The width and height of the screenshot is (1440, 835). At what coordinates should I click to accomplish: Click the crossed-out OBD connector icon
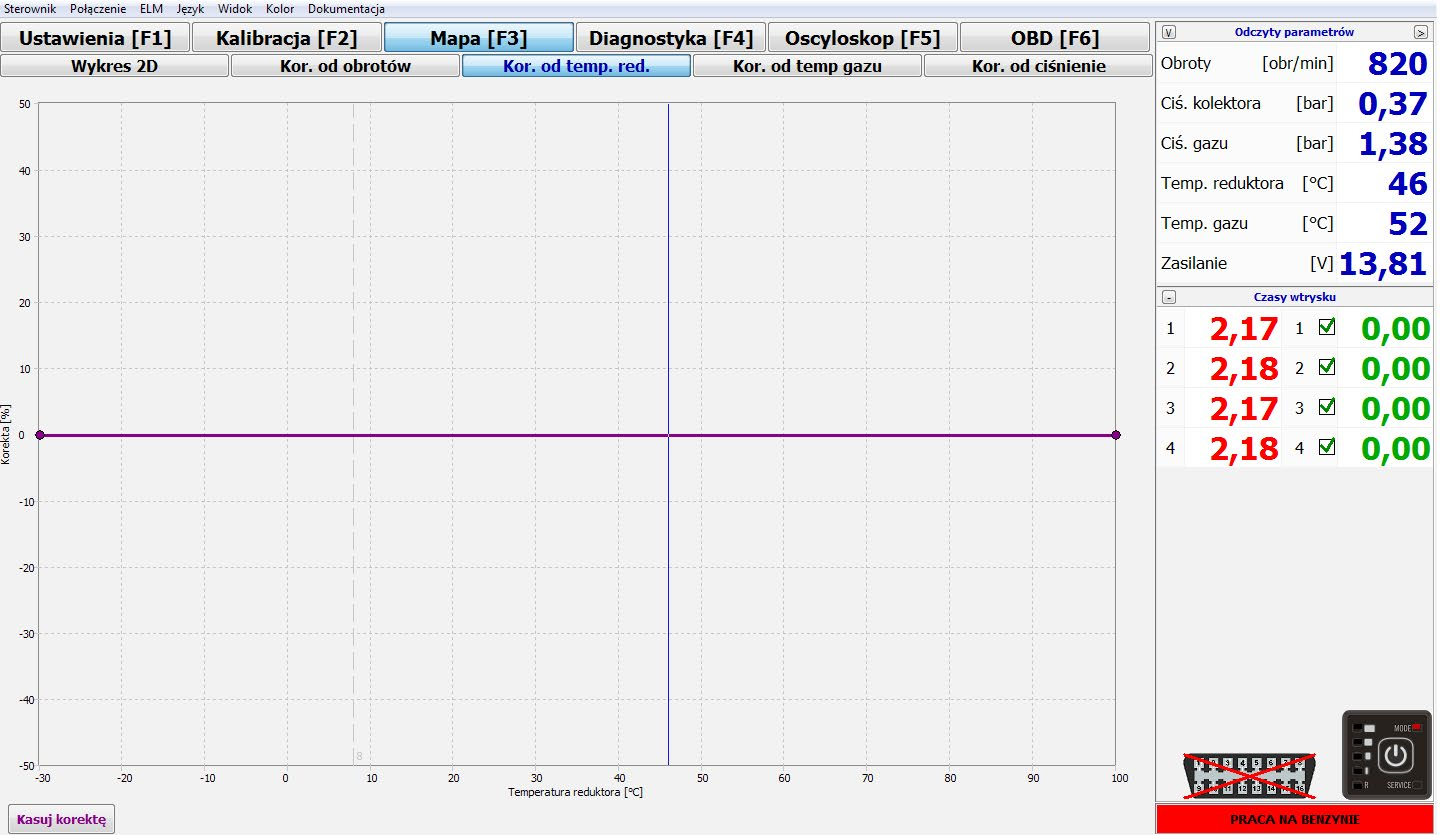[x=1250, y=775]
